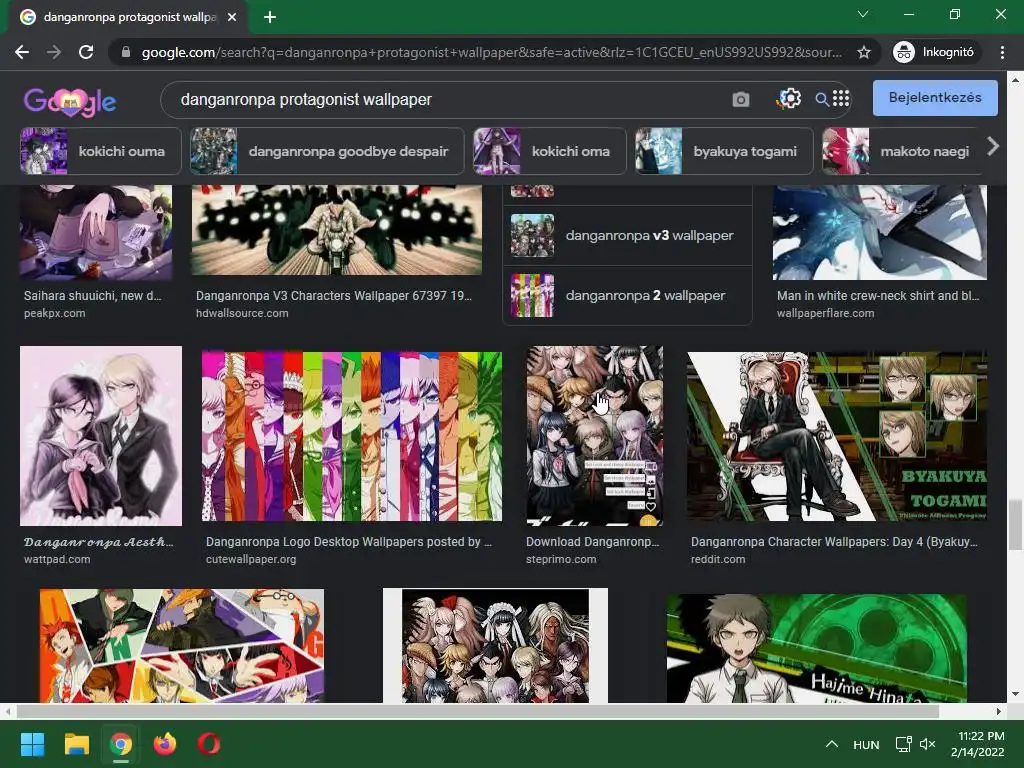Image resolution: width=1024 pixels, height=768 pixels.
Task: Filter results by byakuya togami chip
Action: point(724,151)
